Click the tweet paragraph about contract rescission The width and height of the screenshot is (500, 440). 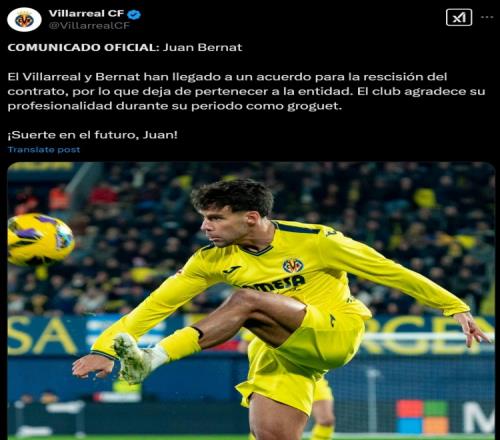tap(246, 91)
